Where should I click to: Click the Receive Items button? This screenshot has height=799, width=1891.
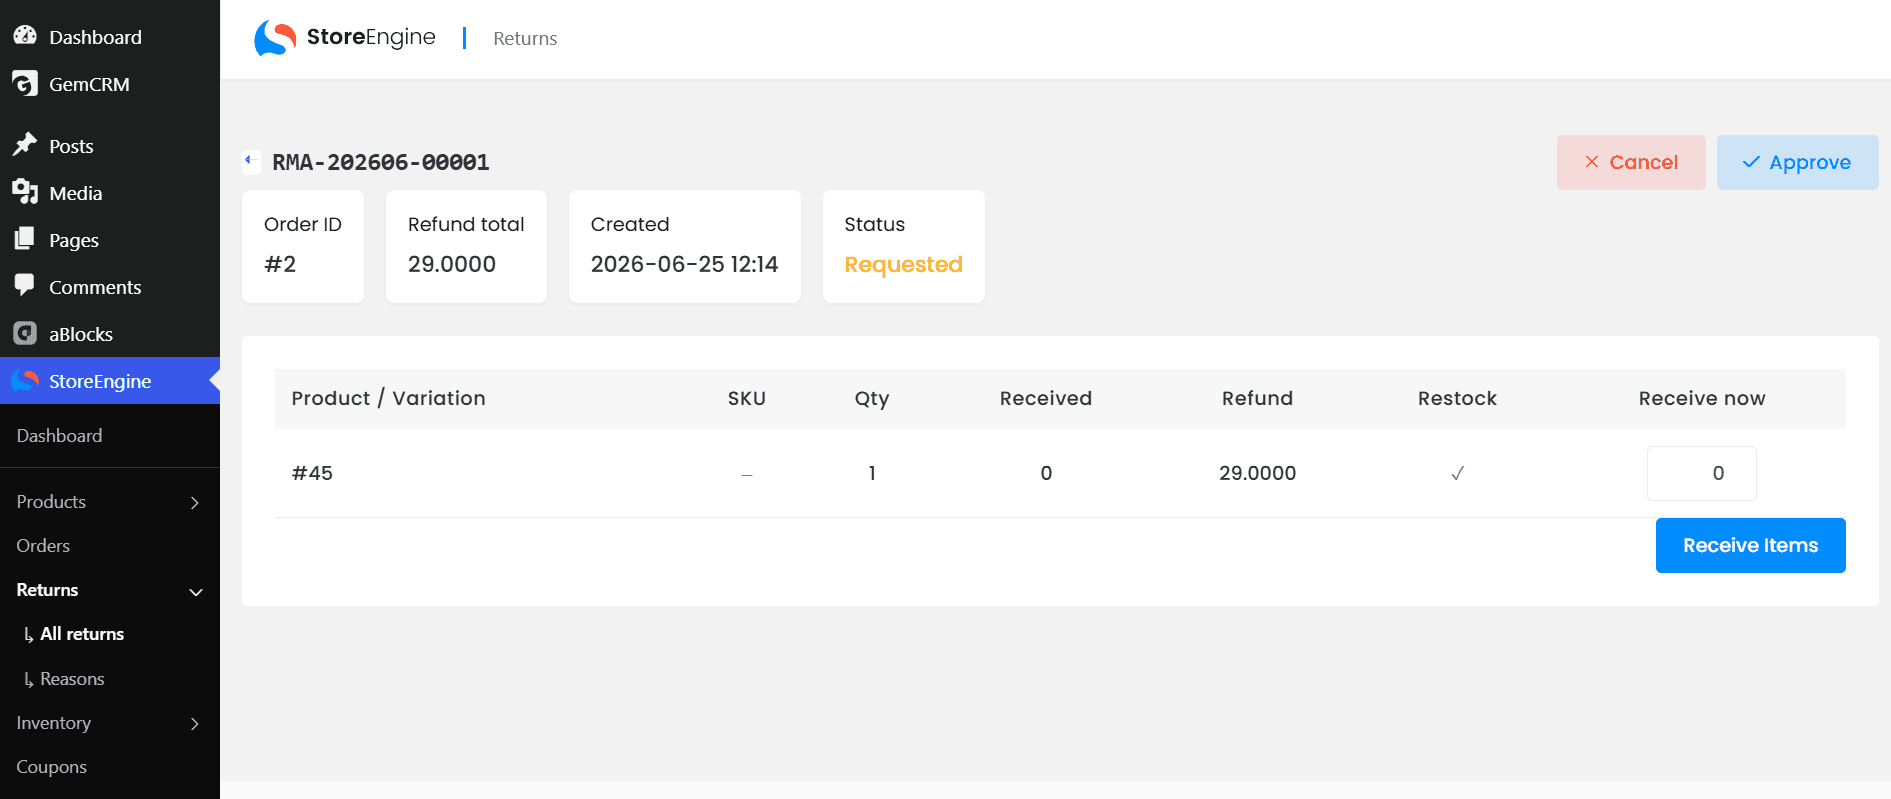tap(1750, 545)
